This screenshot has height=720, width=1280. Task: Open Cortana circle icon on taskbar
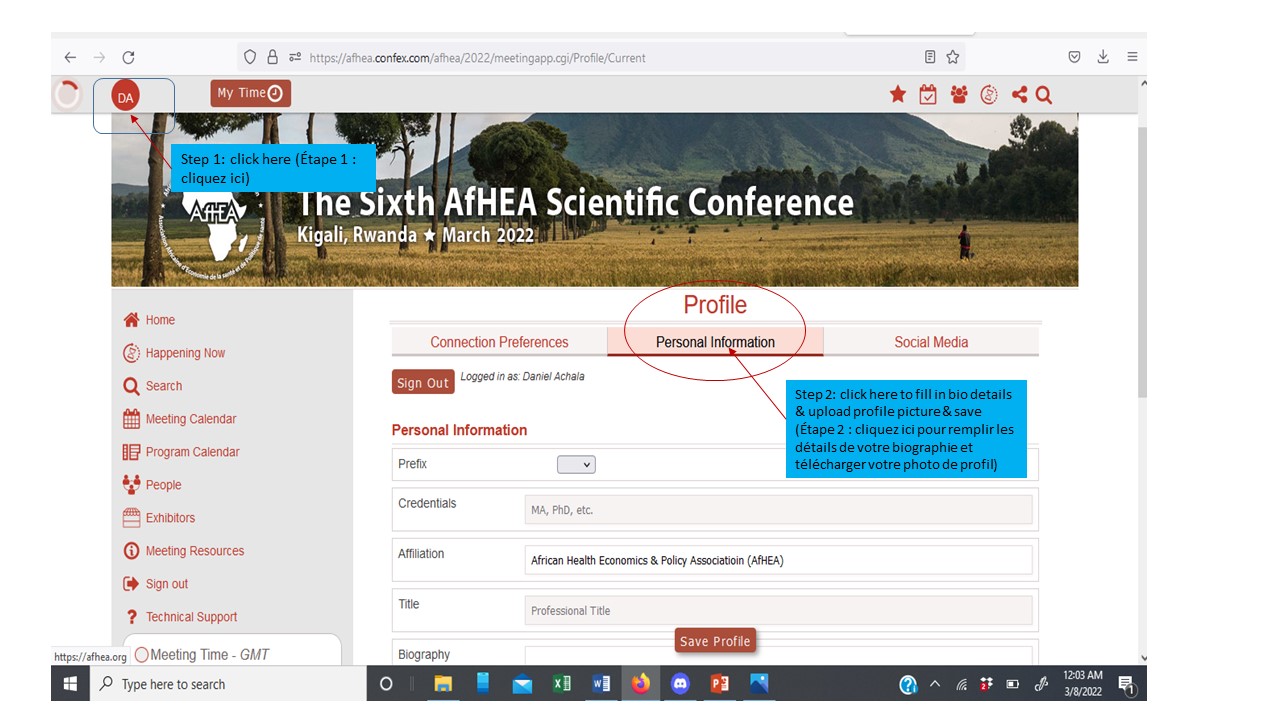point(386,684)
